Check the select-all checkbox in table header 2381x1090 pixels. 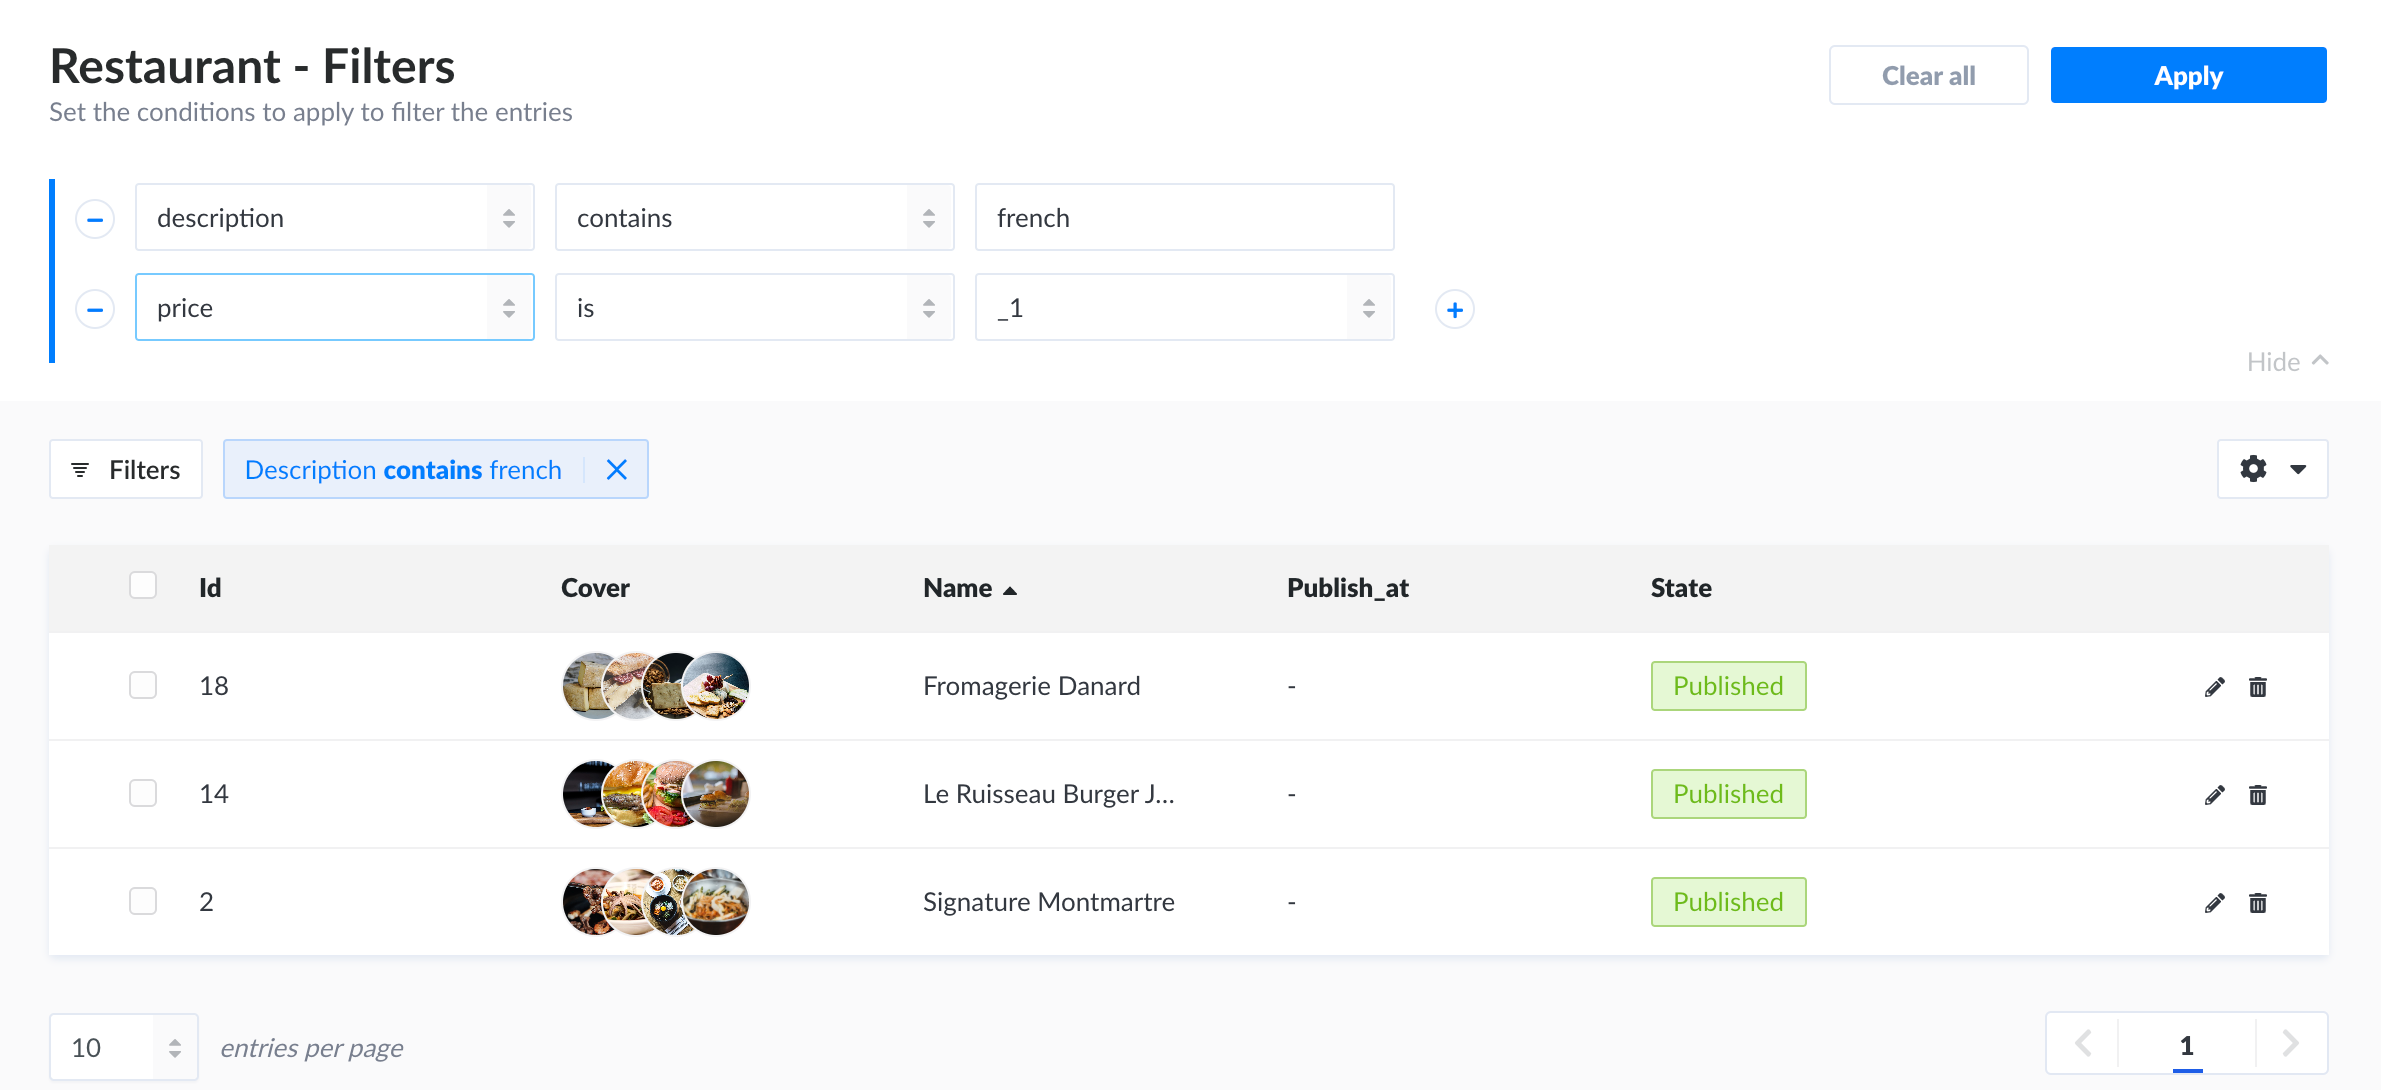coord(143,585)
